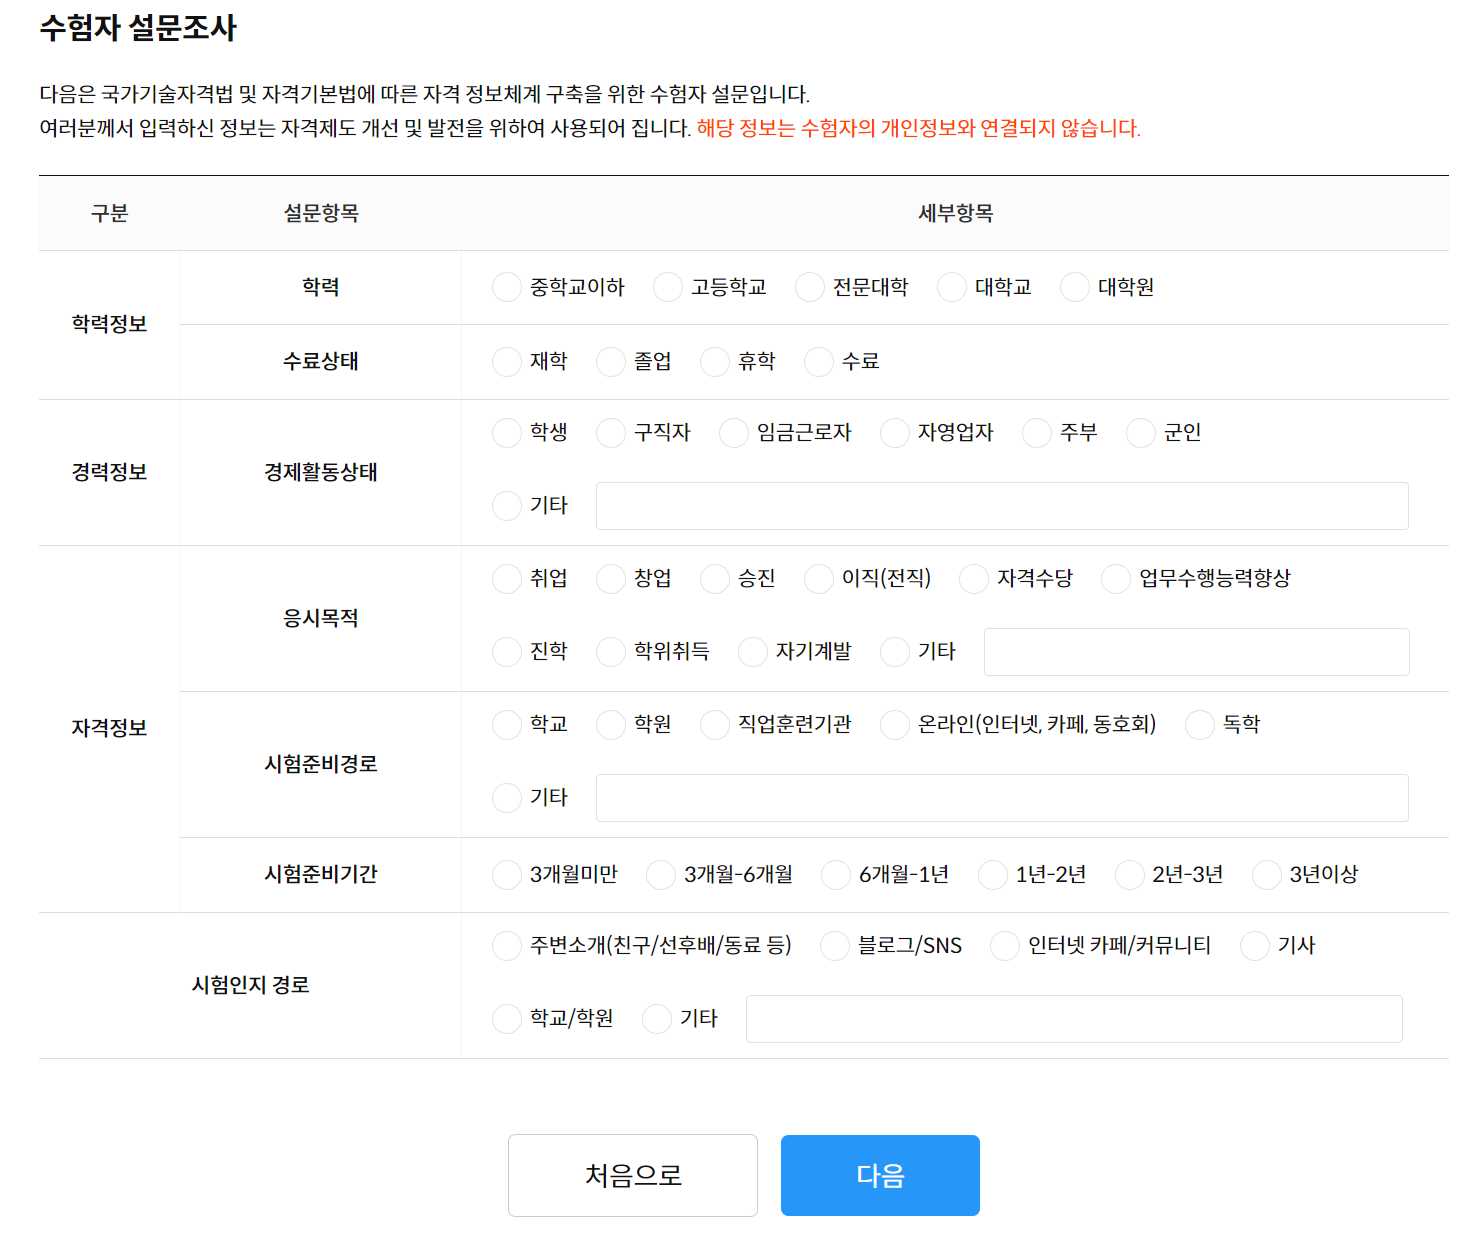Pick 3개월미만 preparation period
The image size is (1461, 1250).
coord(506,874)
